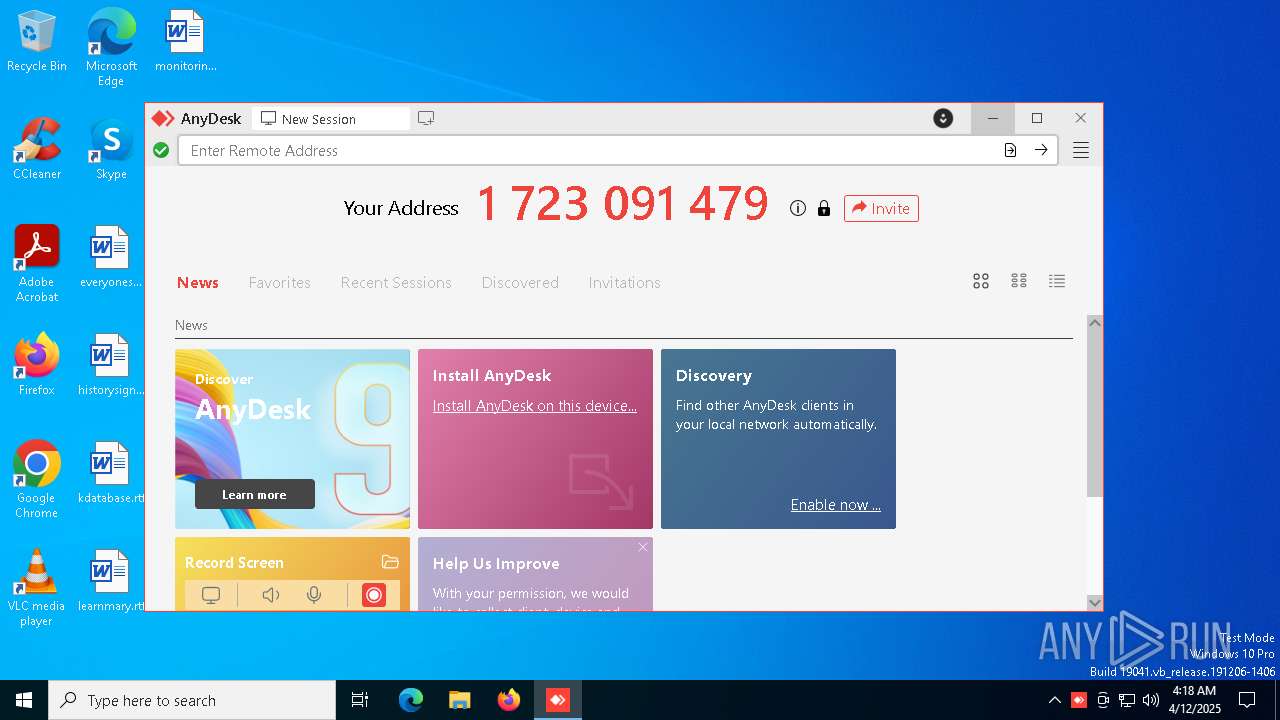Select CCleaner desktop shortcut
The height and width of the screenshot is (720, 1280).
click(x=37, y=150)
